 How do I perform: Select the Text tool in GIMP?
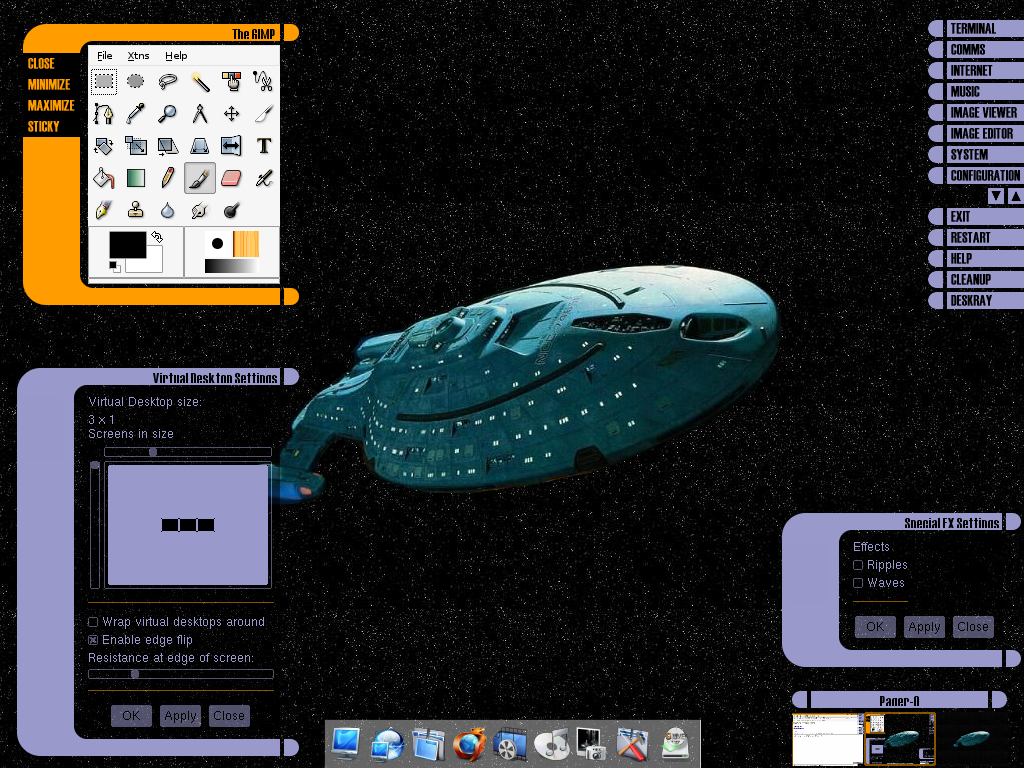pos(264,146)
